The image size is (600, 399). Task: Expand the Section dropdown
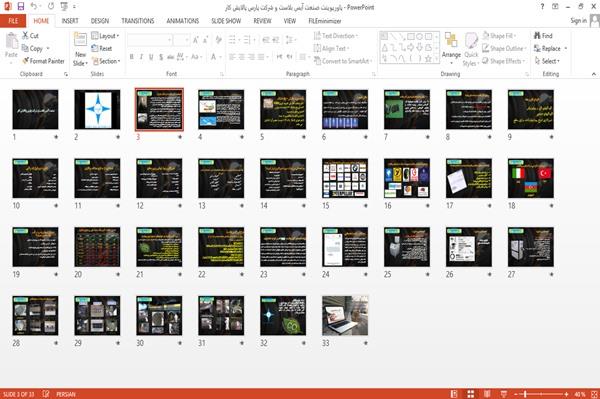pyautogui.click(x=106, y=61)
